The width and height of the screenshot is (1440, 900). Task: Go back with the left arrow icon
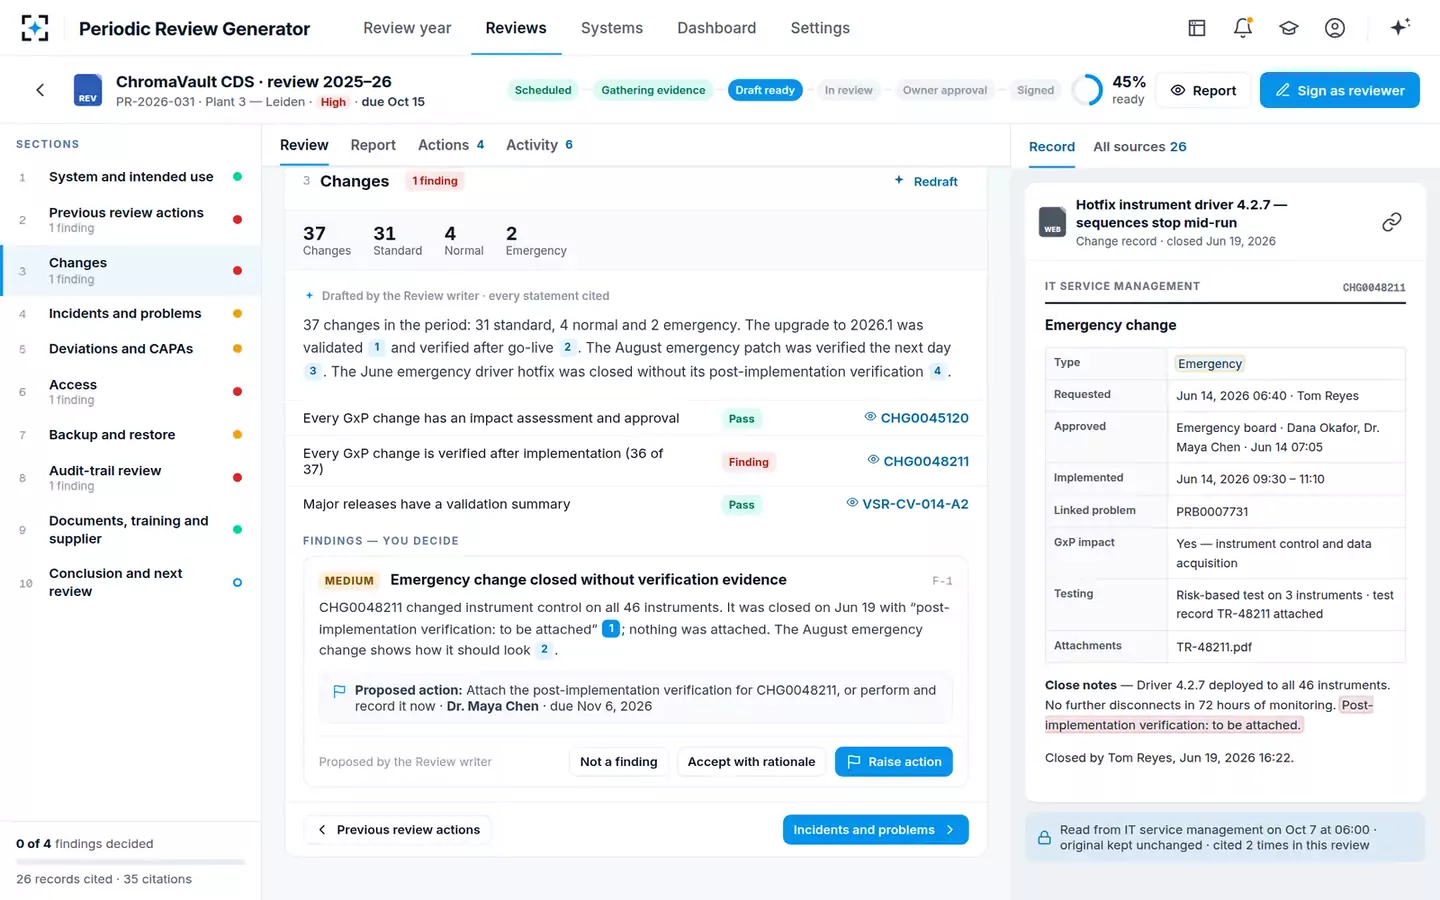(x=40, y=90)
